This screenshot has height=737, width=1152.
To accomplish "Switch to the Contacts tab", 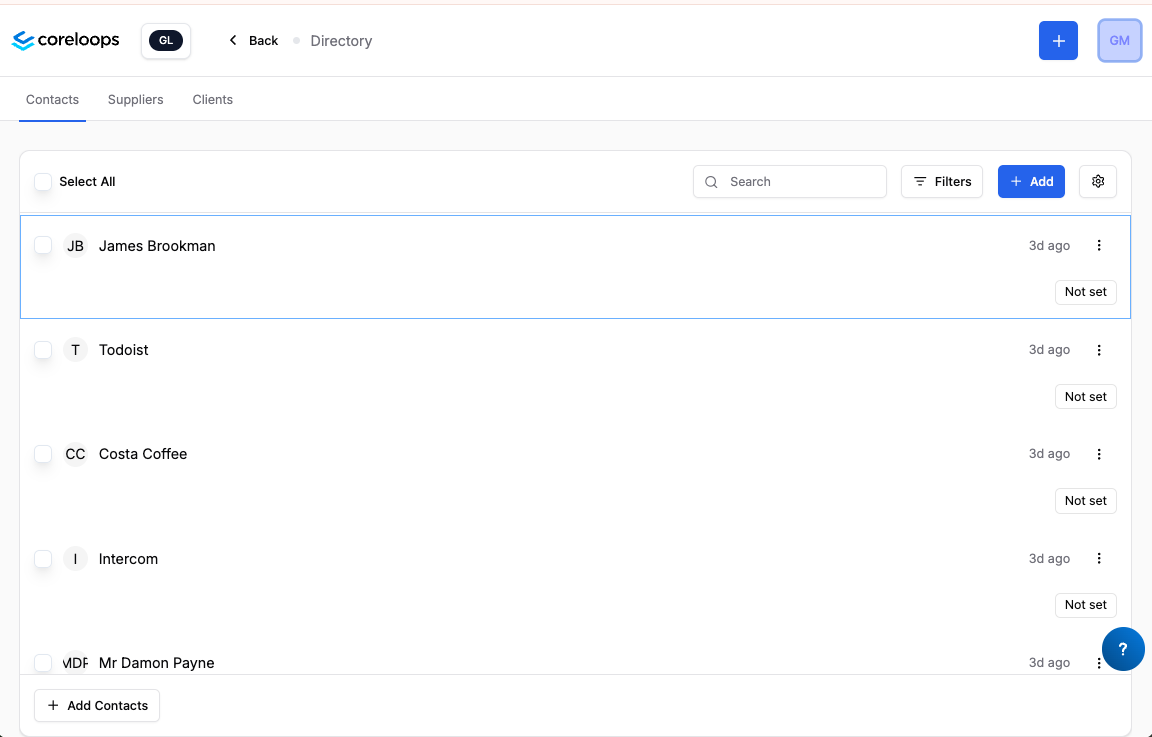I will (x=52, y=99).
